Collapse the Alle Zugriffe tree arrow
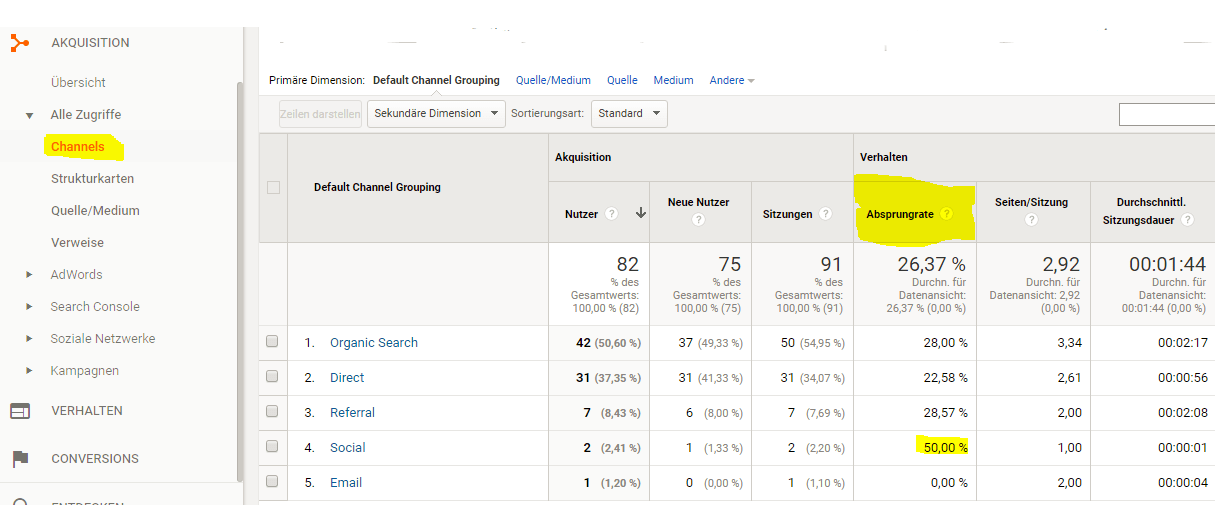 tap(30, 116)
